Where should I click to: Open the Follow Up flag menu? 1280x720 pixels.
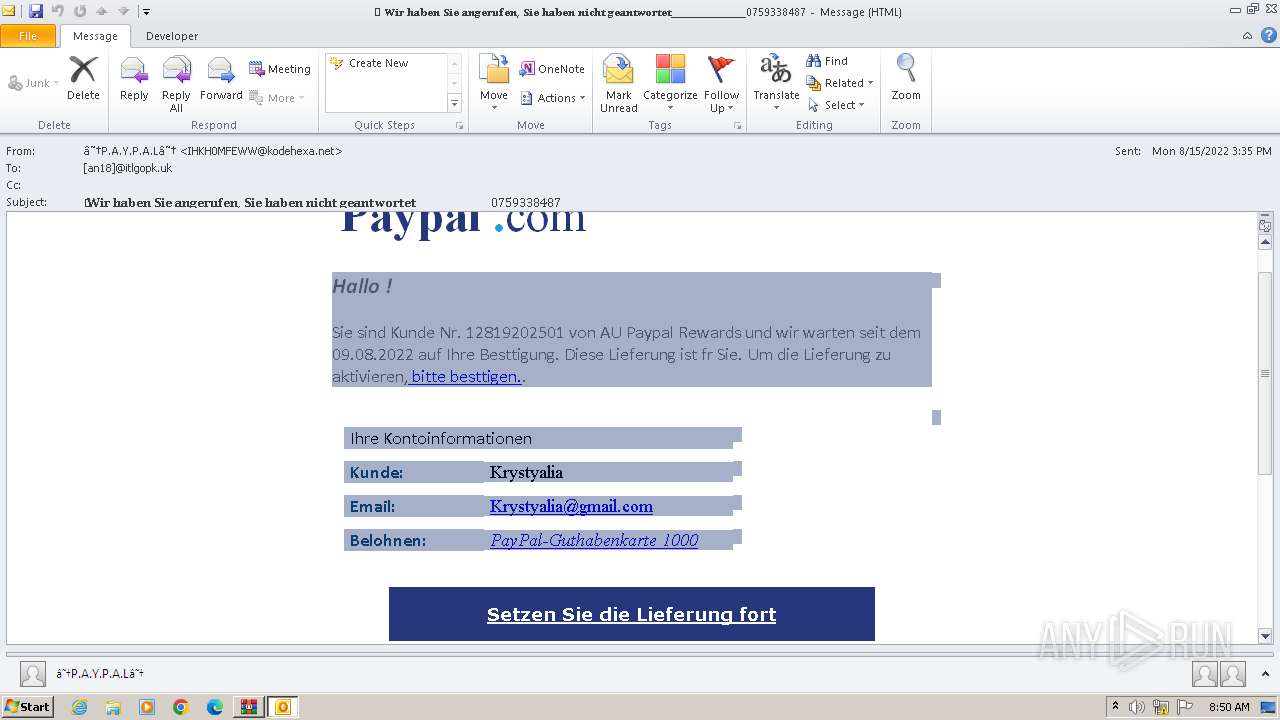[721, 83]
